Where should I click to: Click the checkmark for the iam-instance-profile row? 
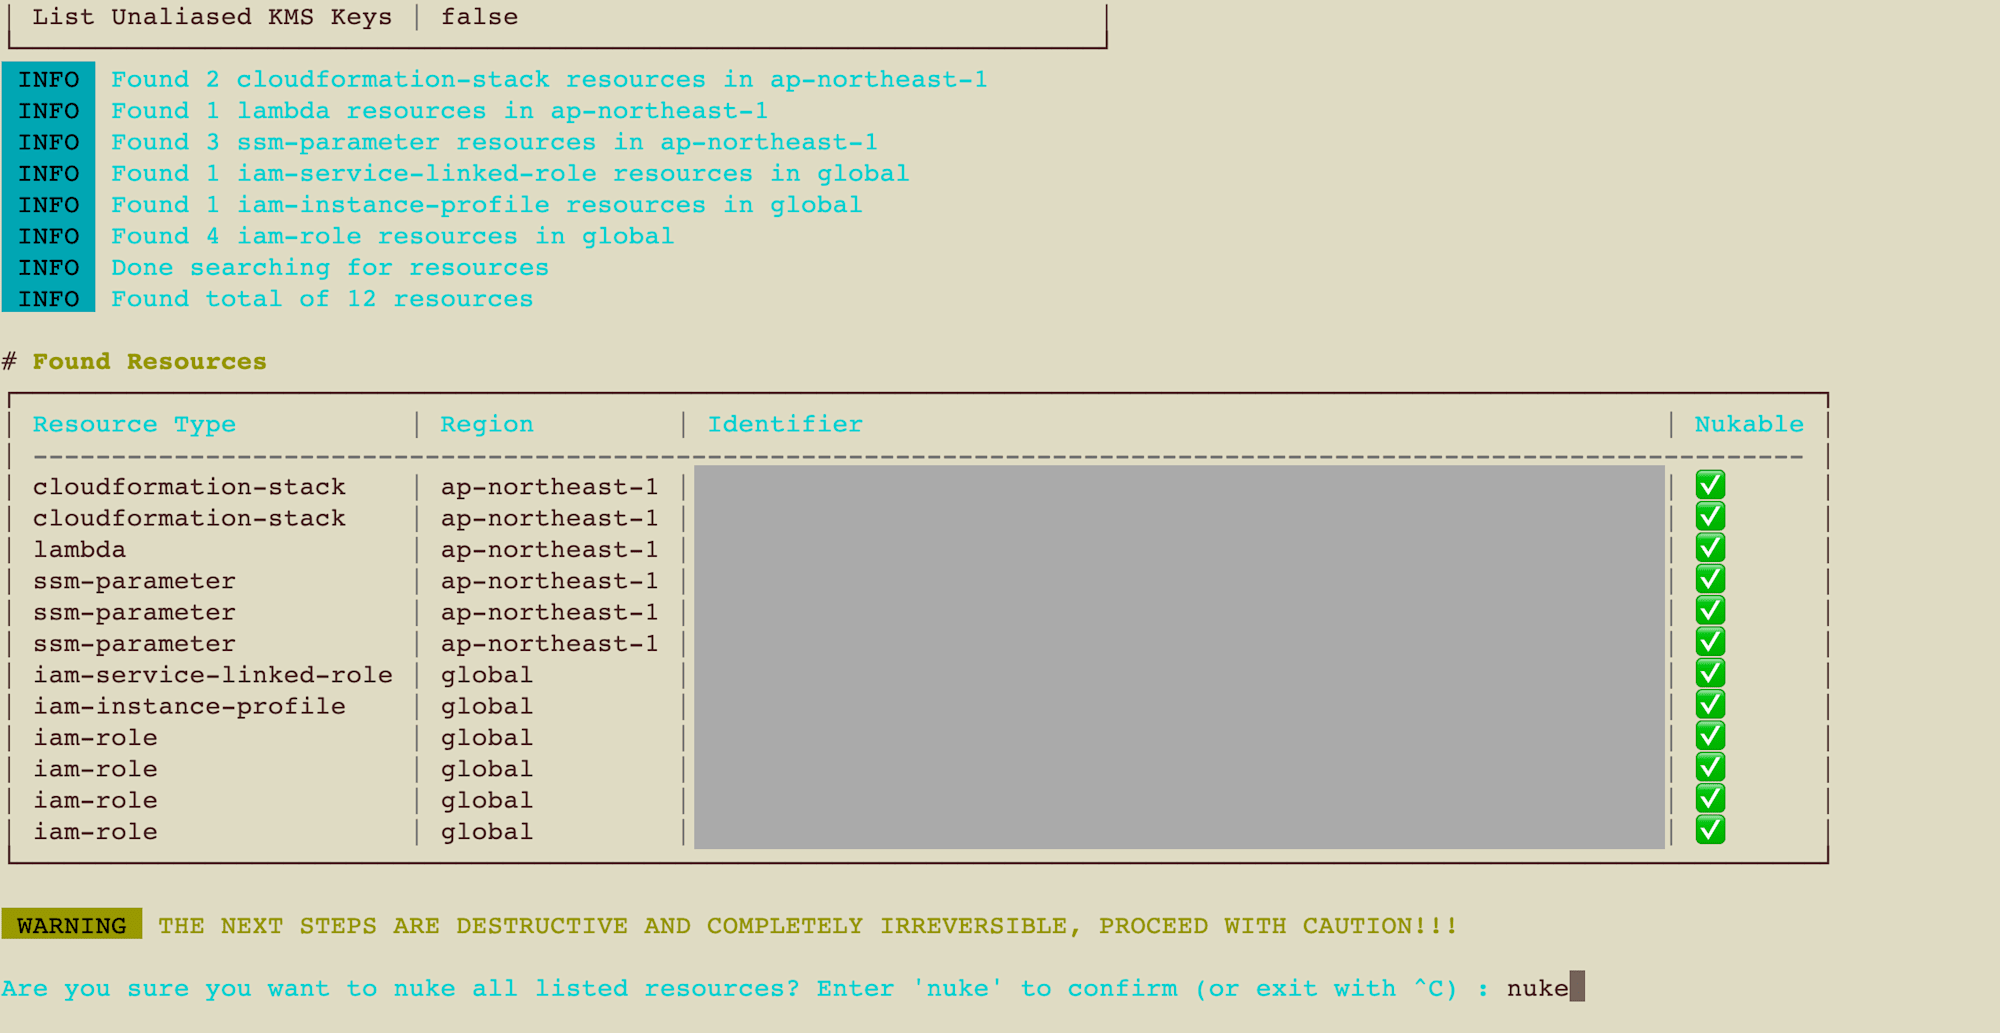pos(1710,705)
